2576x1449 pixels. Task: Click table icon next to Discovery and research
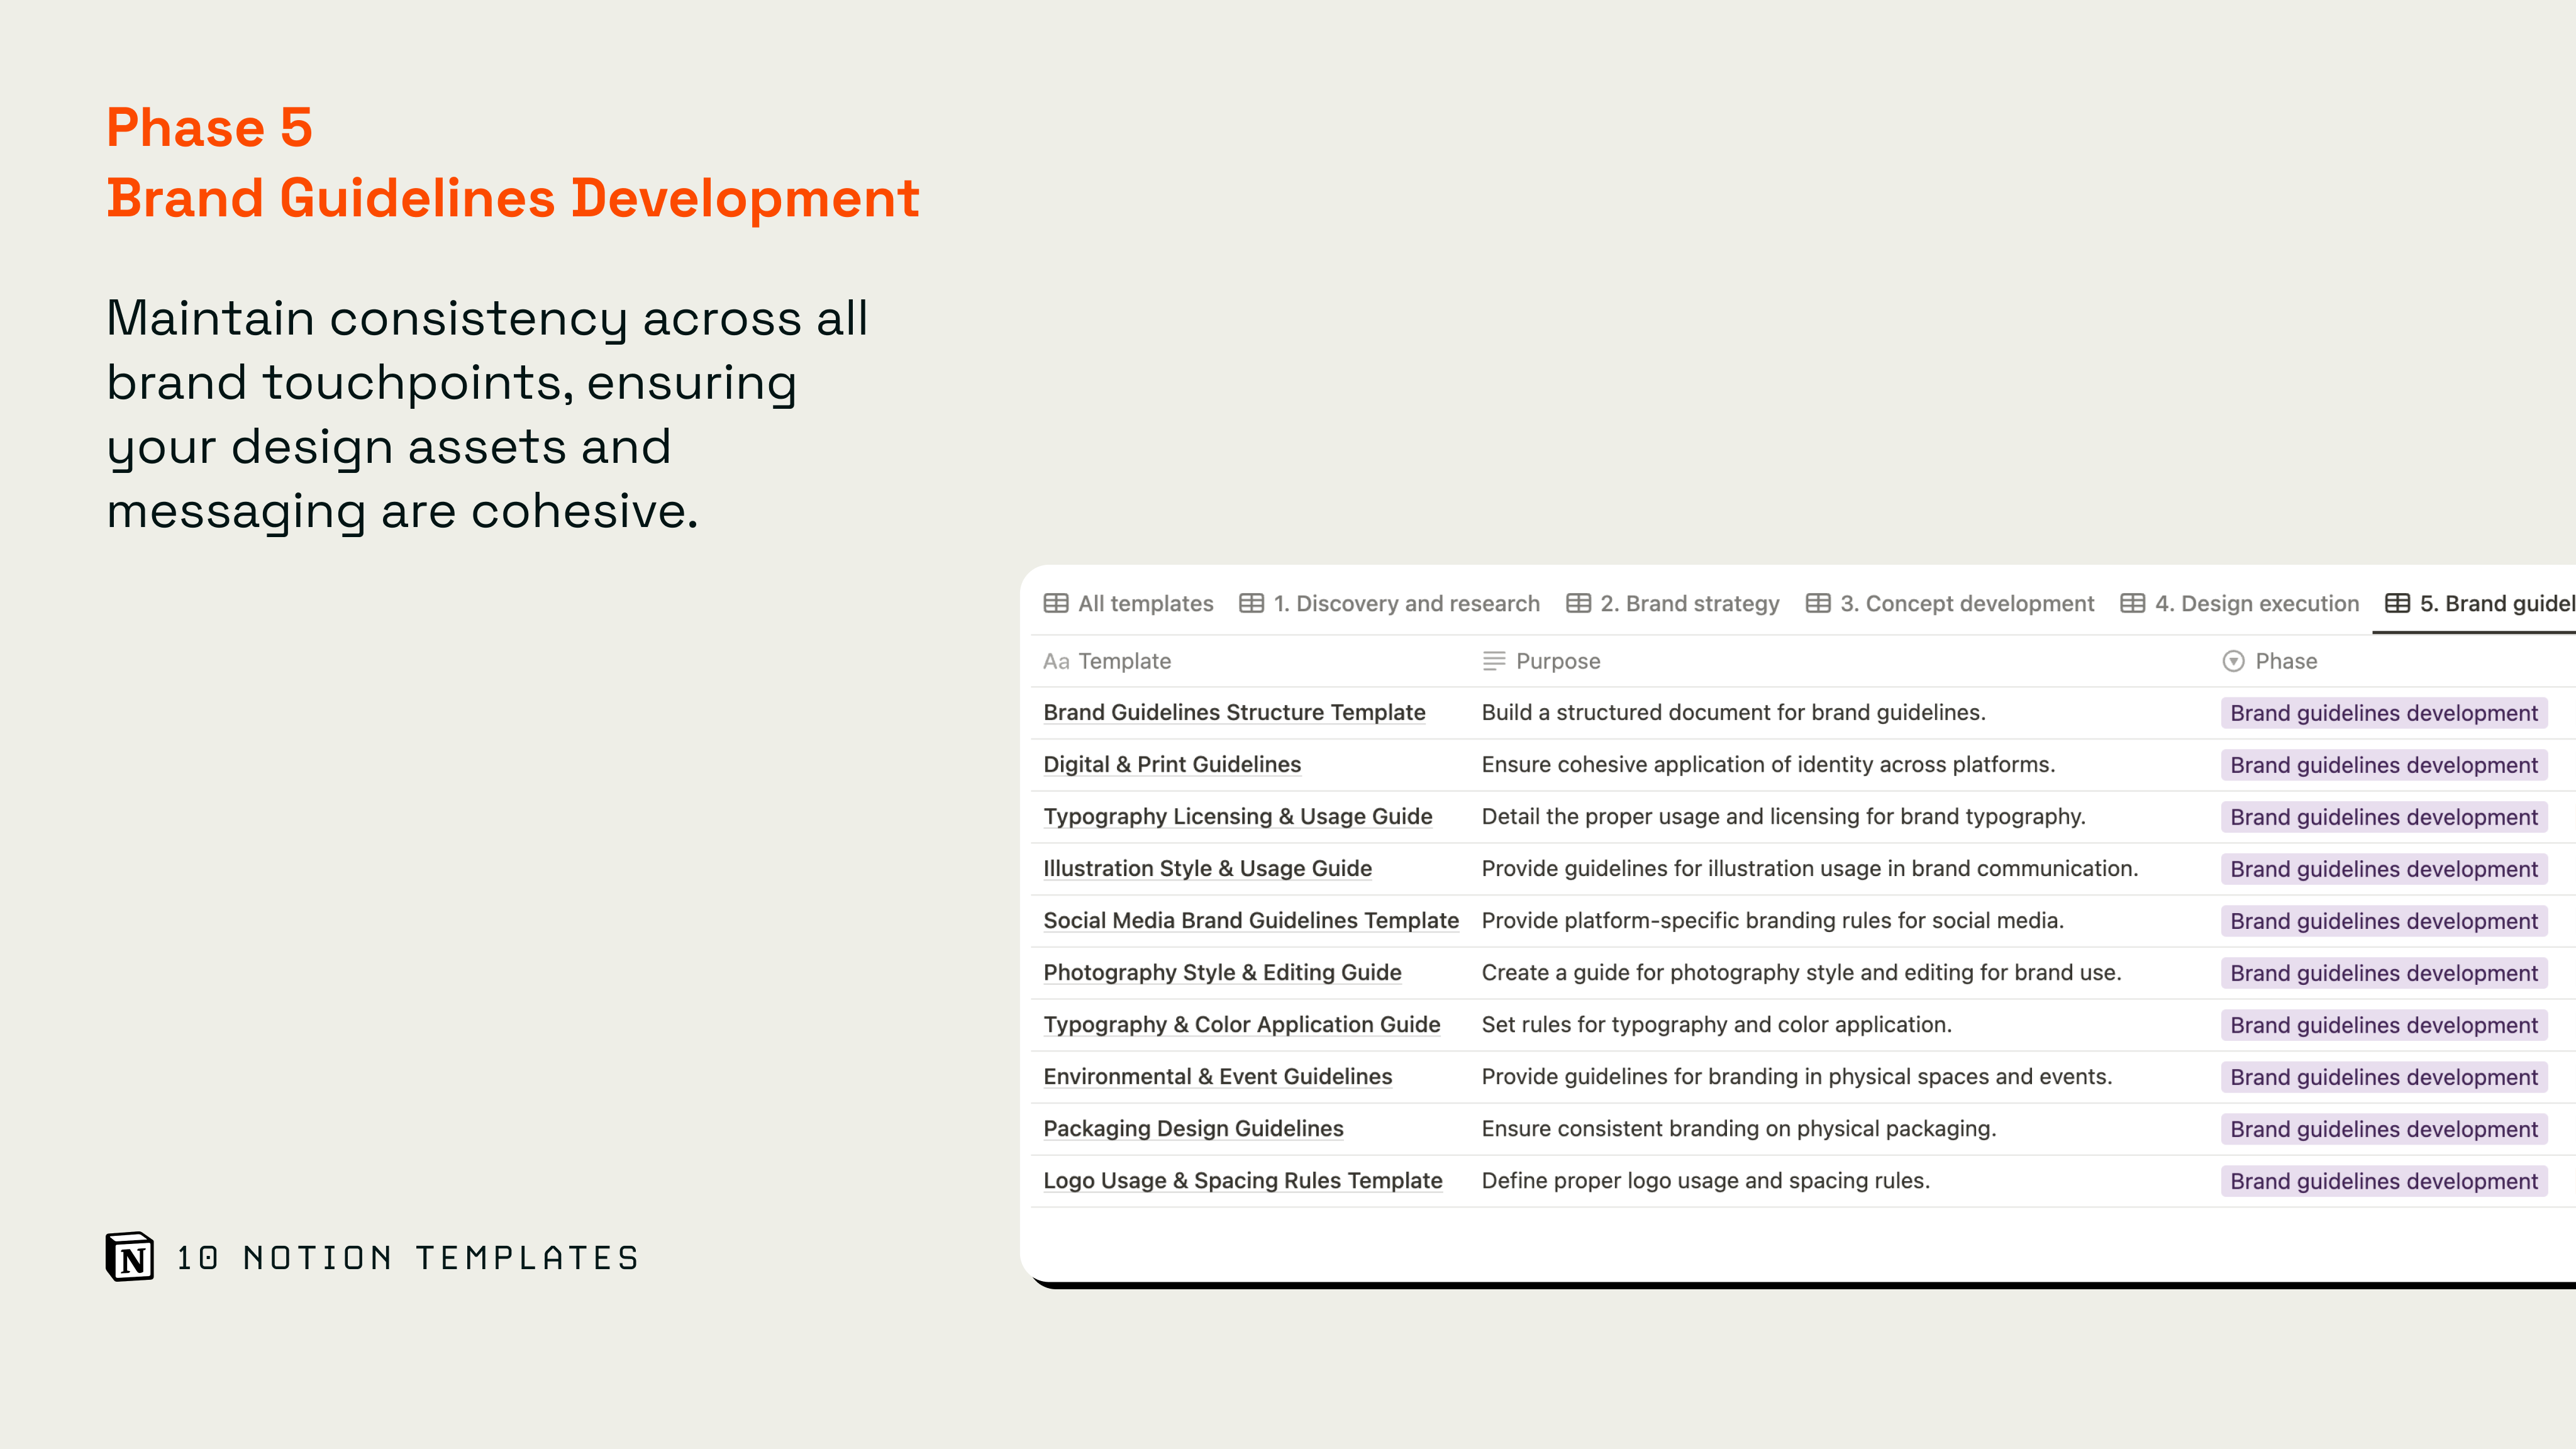coord(1251,603)
